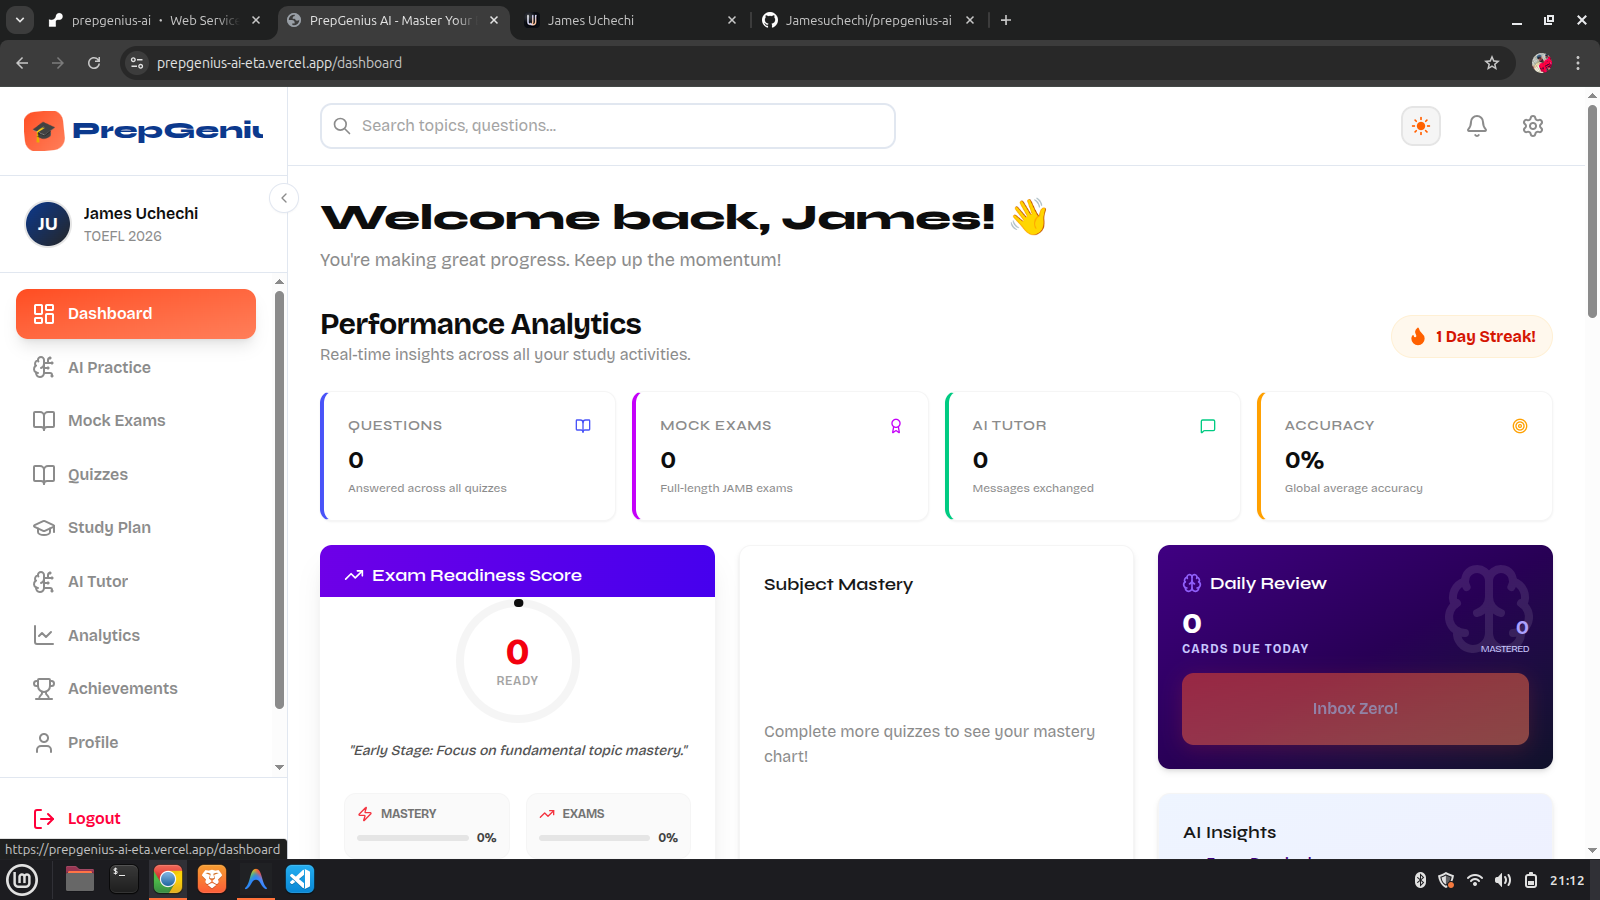Click the sidebar scroll down arrow
This screenshot has width=1600, height=900.
pyautogui.click(x=279, y=767)
